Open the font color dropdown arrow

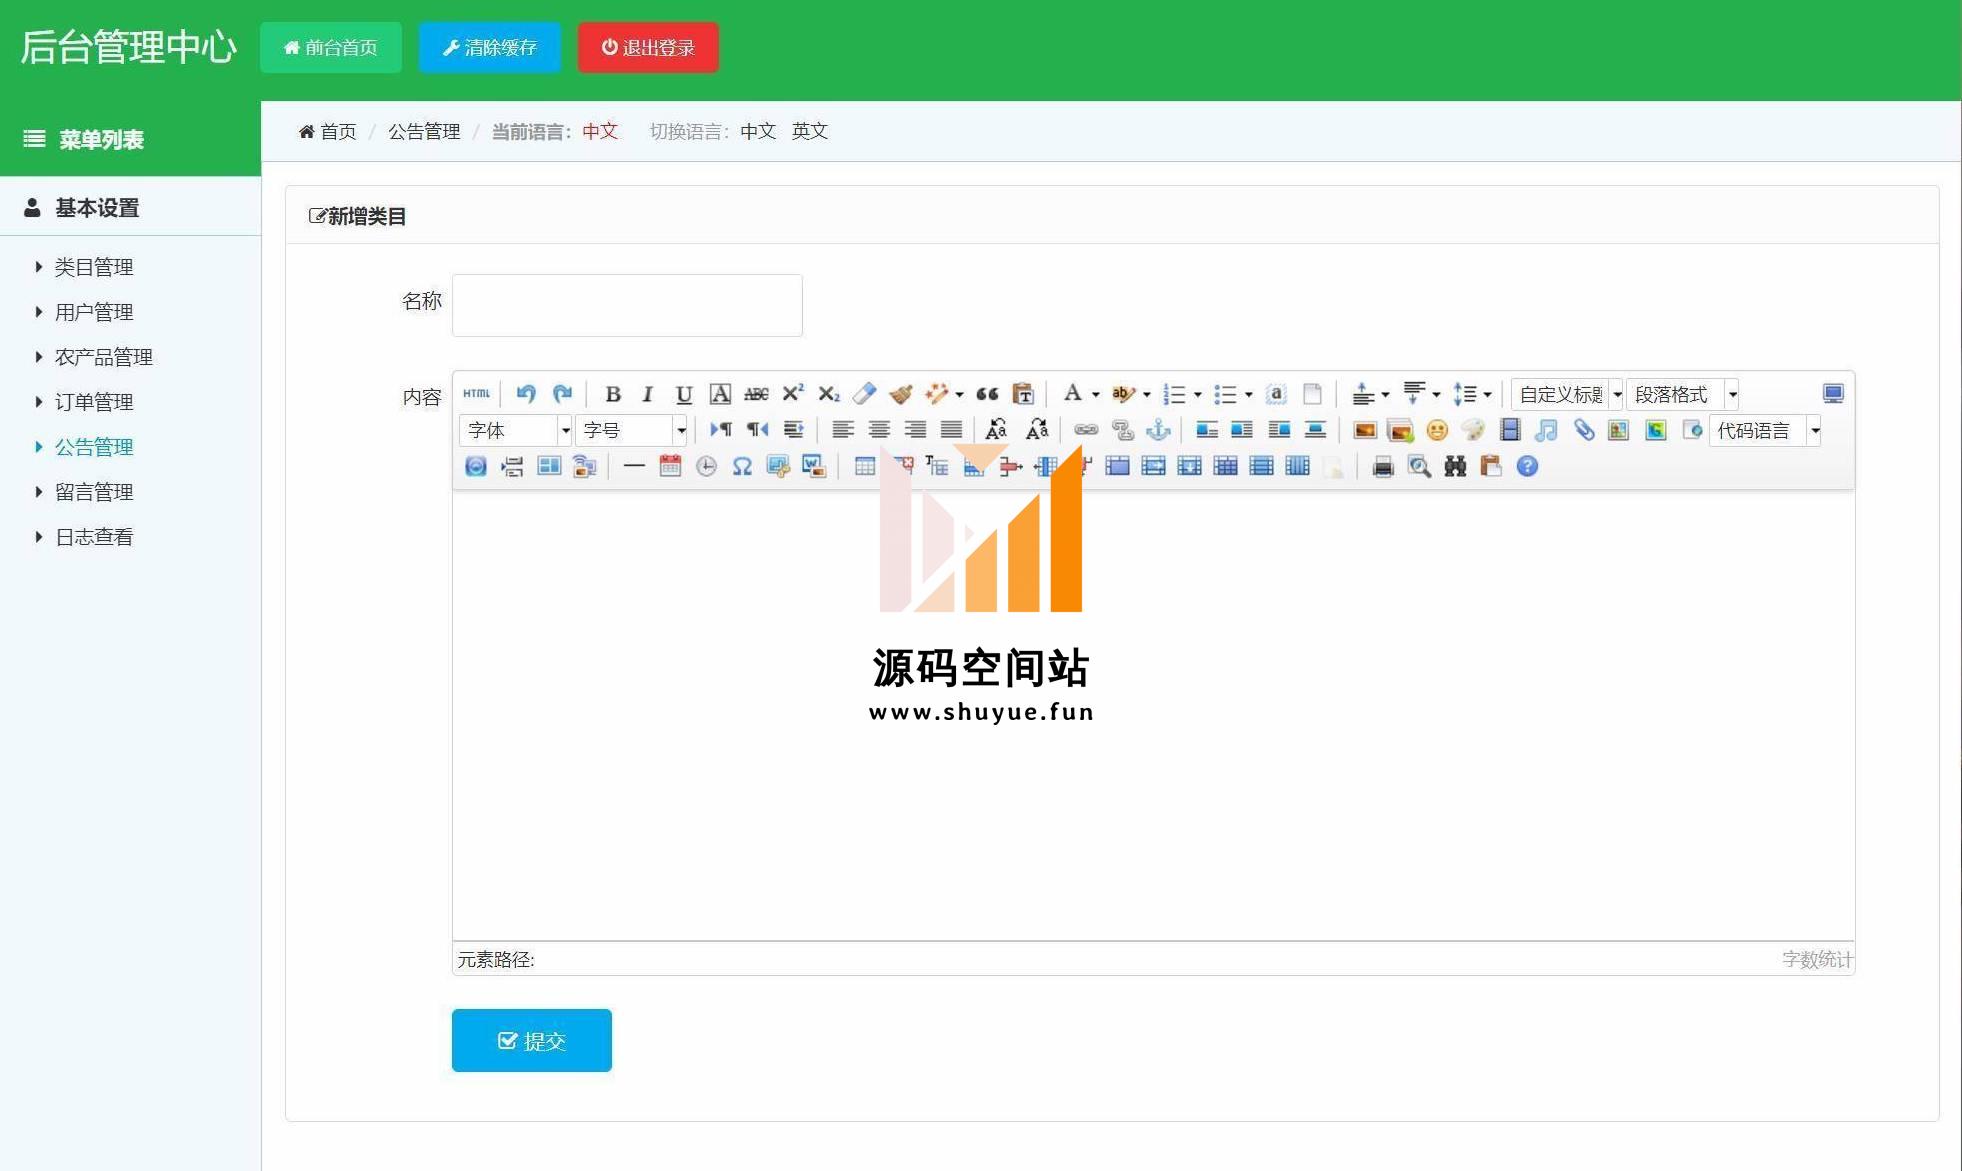click(x=1095, y=395)
